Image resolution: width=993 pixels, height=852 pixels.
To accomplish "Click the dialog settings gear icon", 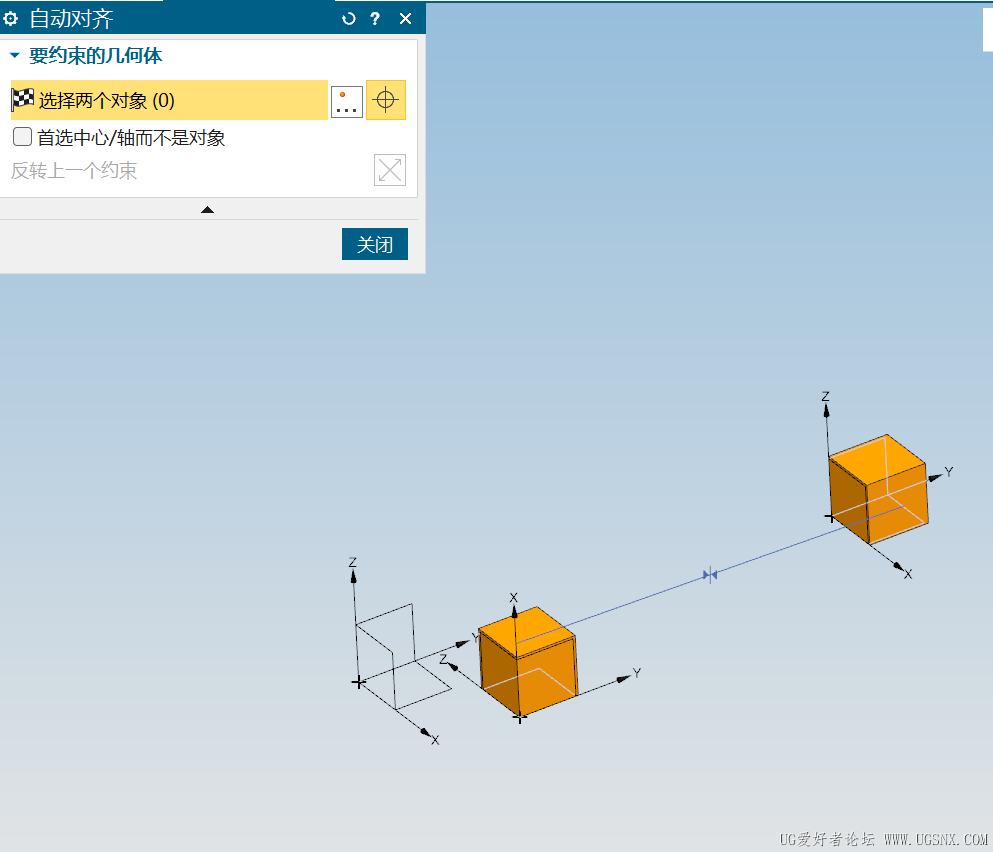I will [11, 18].
